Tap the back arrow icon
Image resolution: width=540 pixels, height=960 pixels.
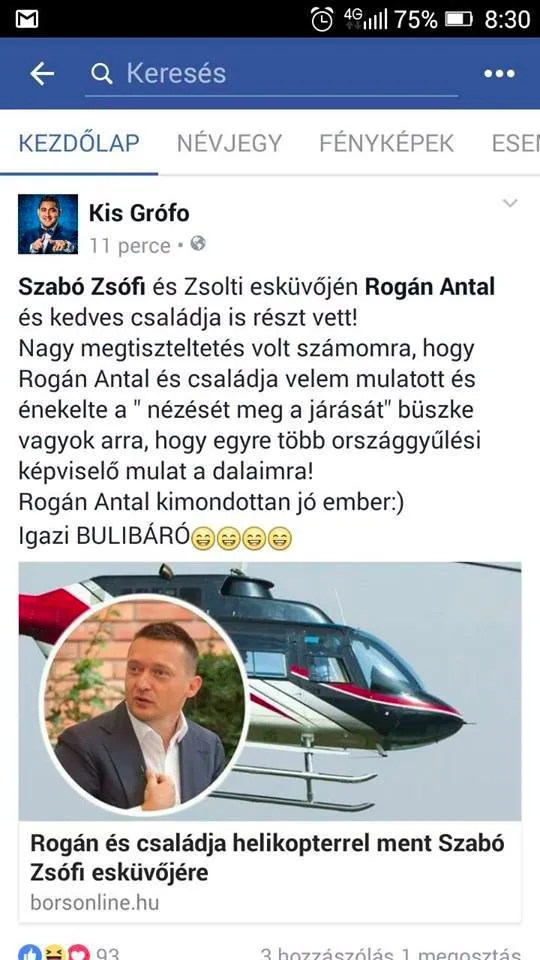(42, 74)
